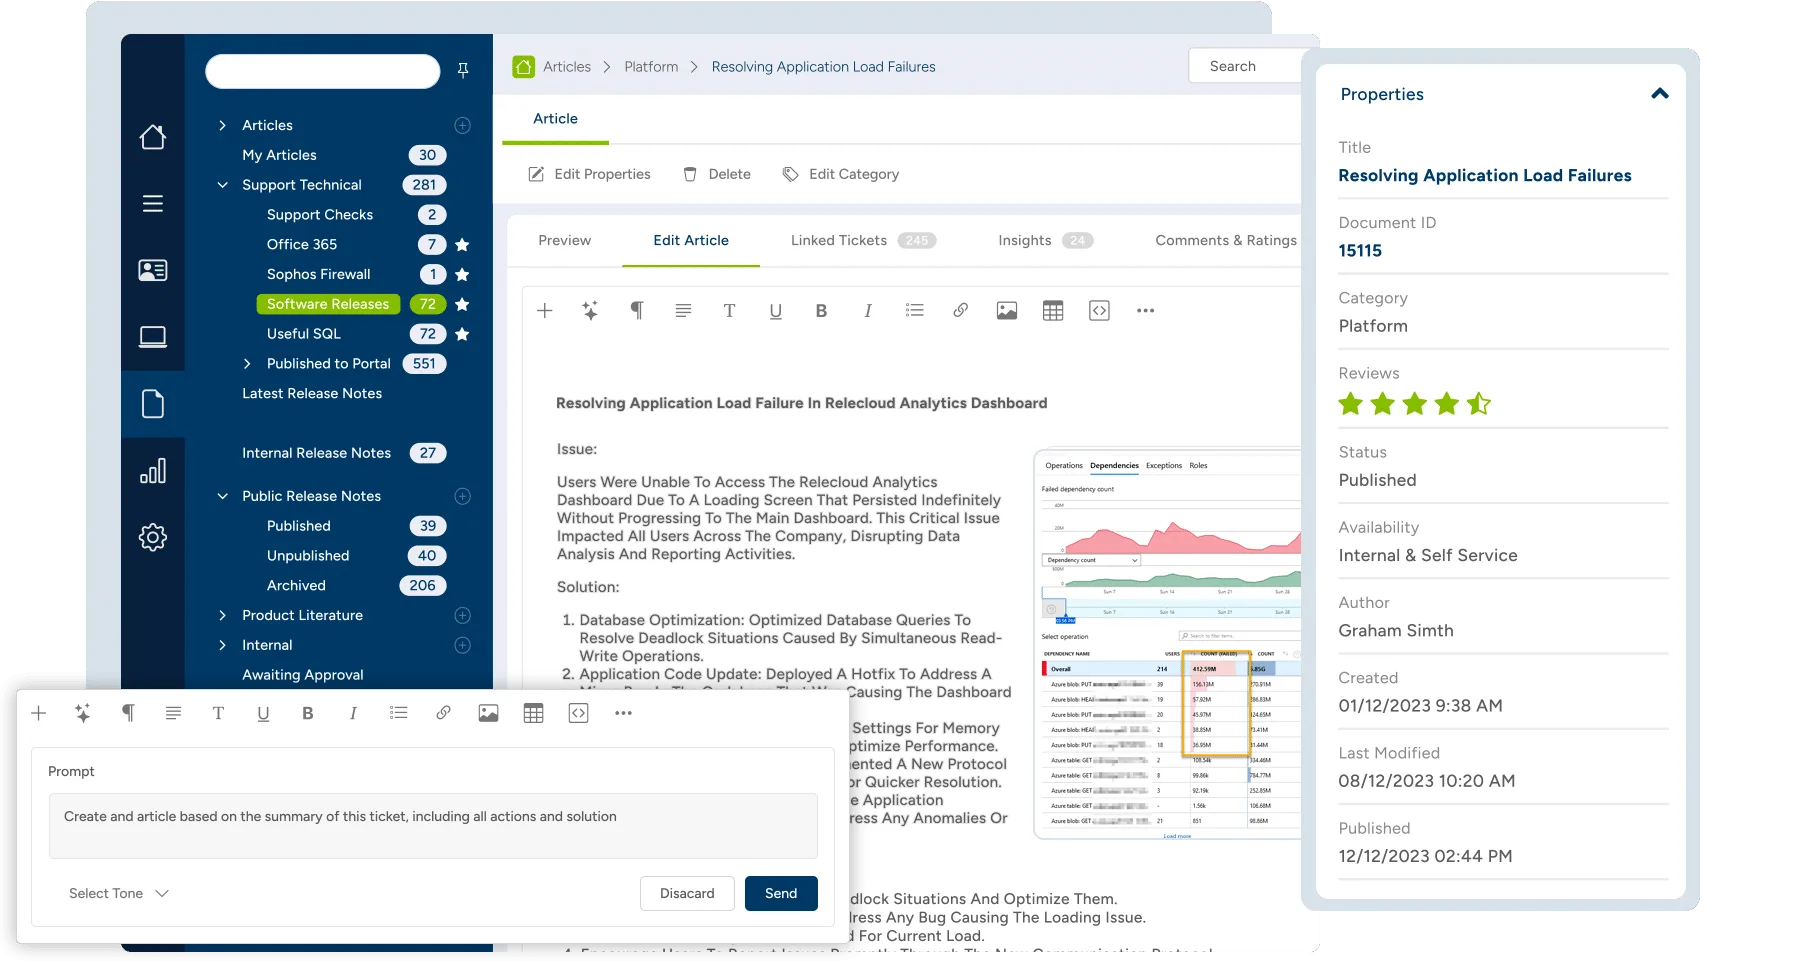
Task: Go to Platform breadcrumb link
Action: (x=651, y=67)
